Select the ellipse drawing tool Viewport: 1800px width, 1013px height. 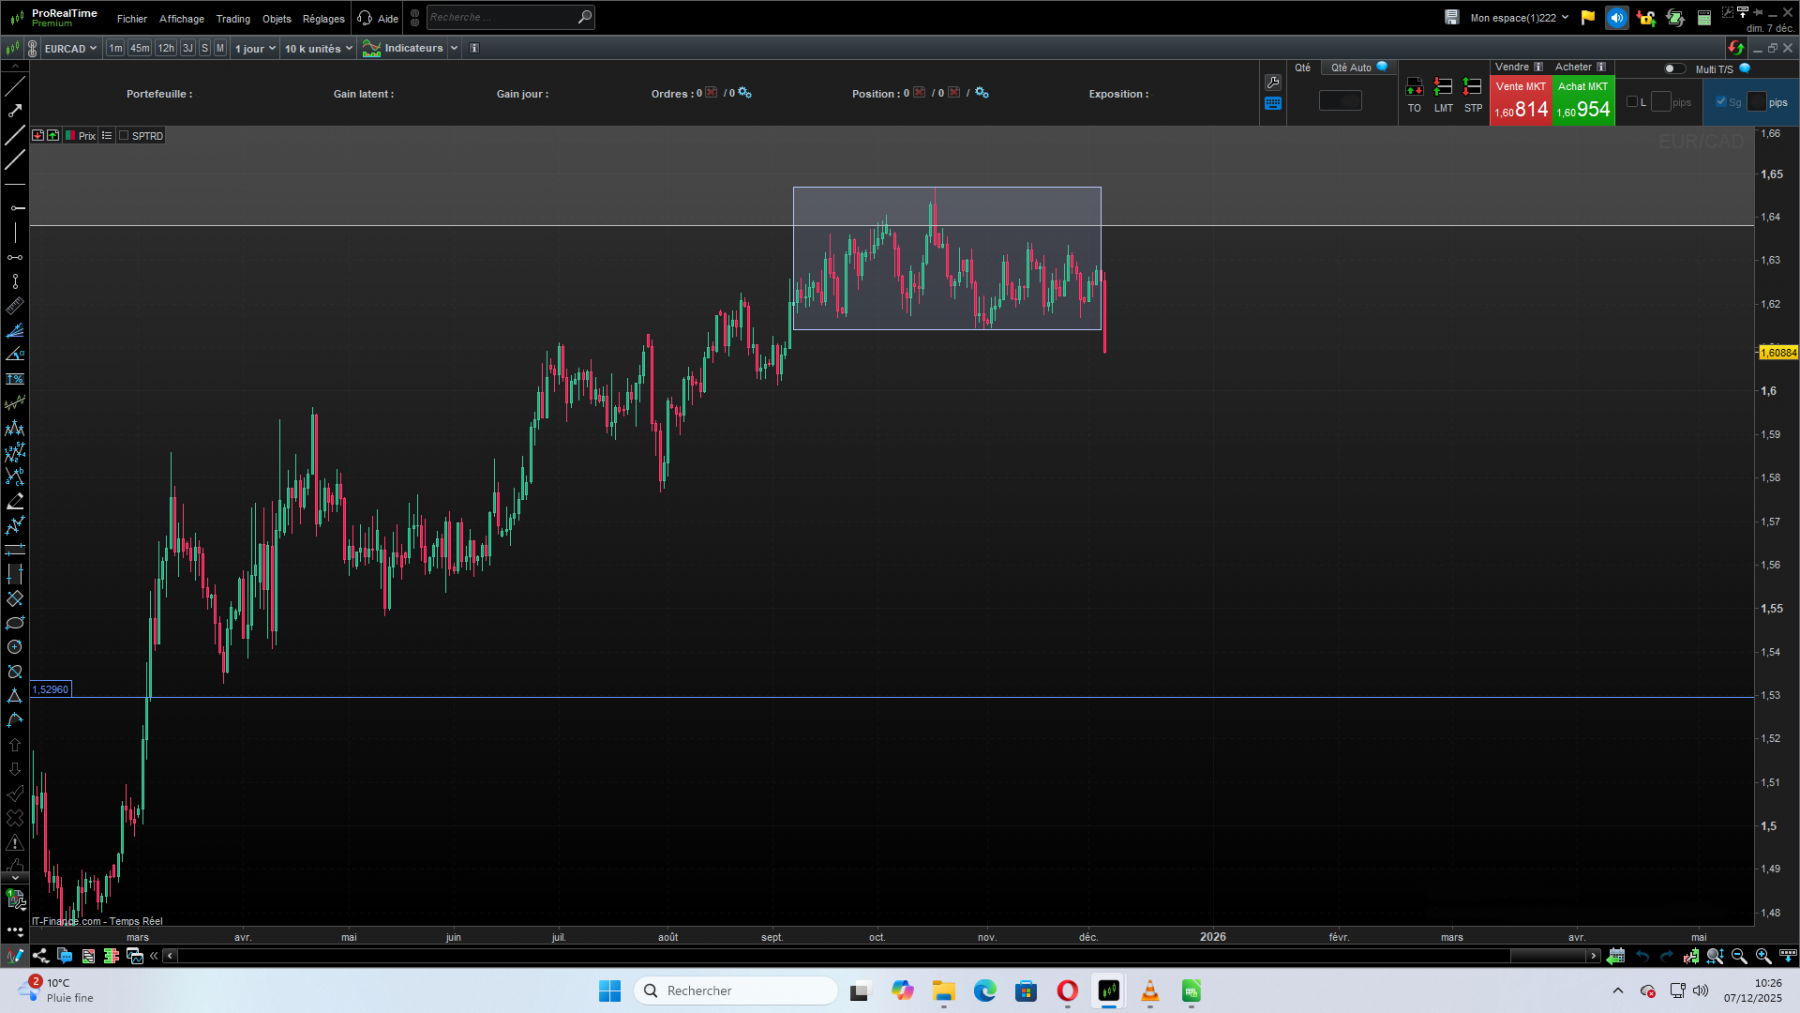[15, 622]
